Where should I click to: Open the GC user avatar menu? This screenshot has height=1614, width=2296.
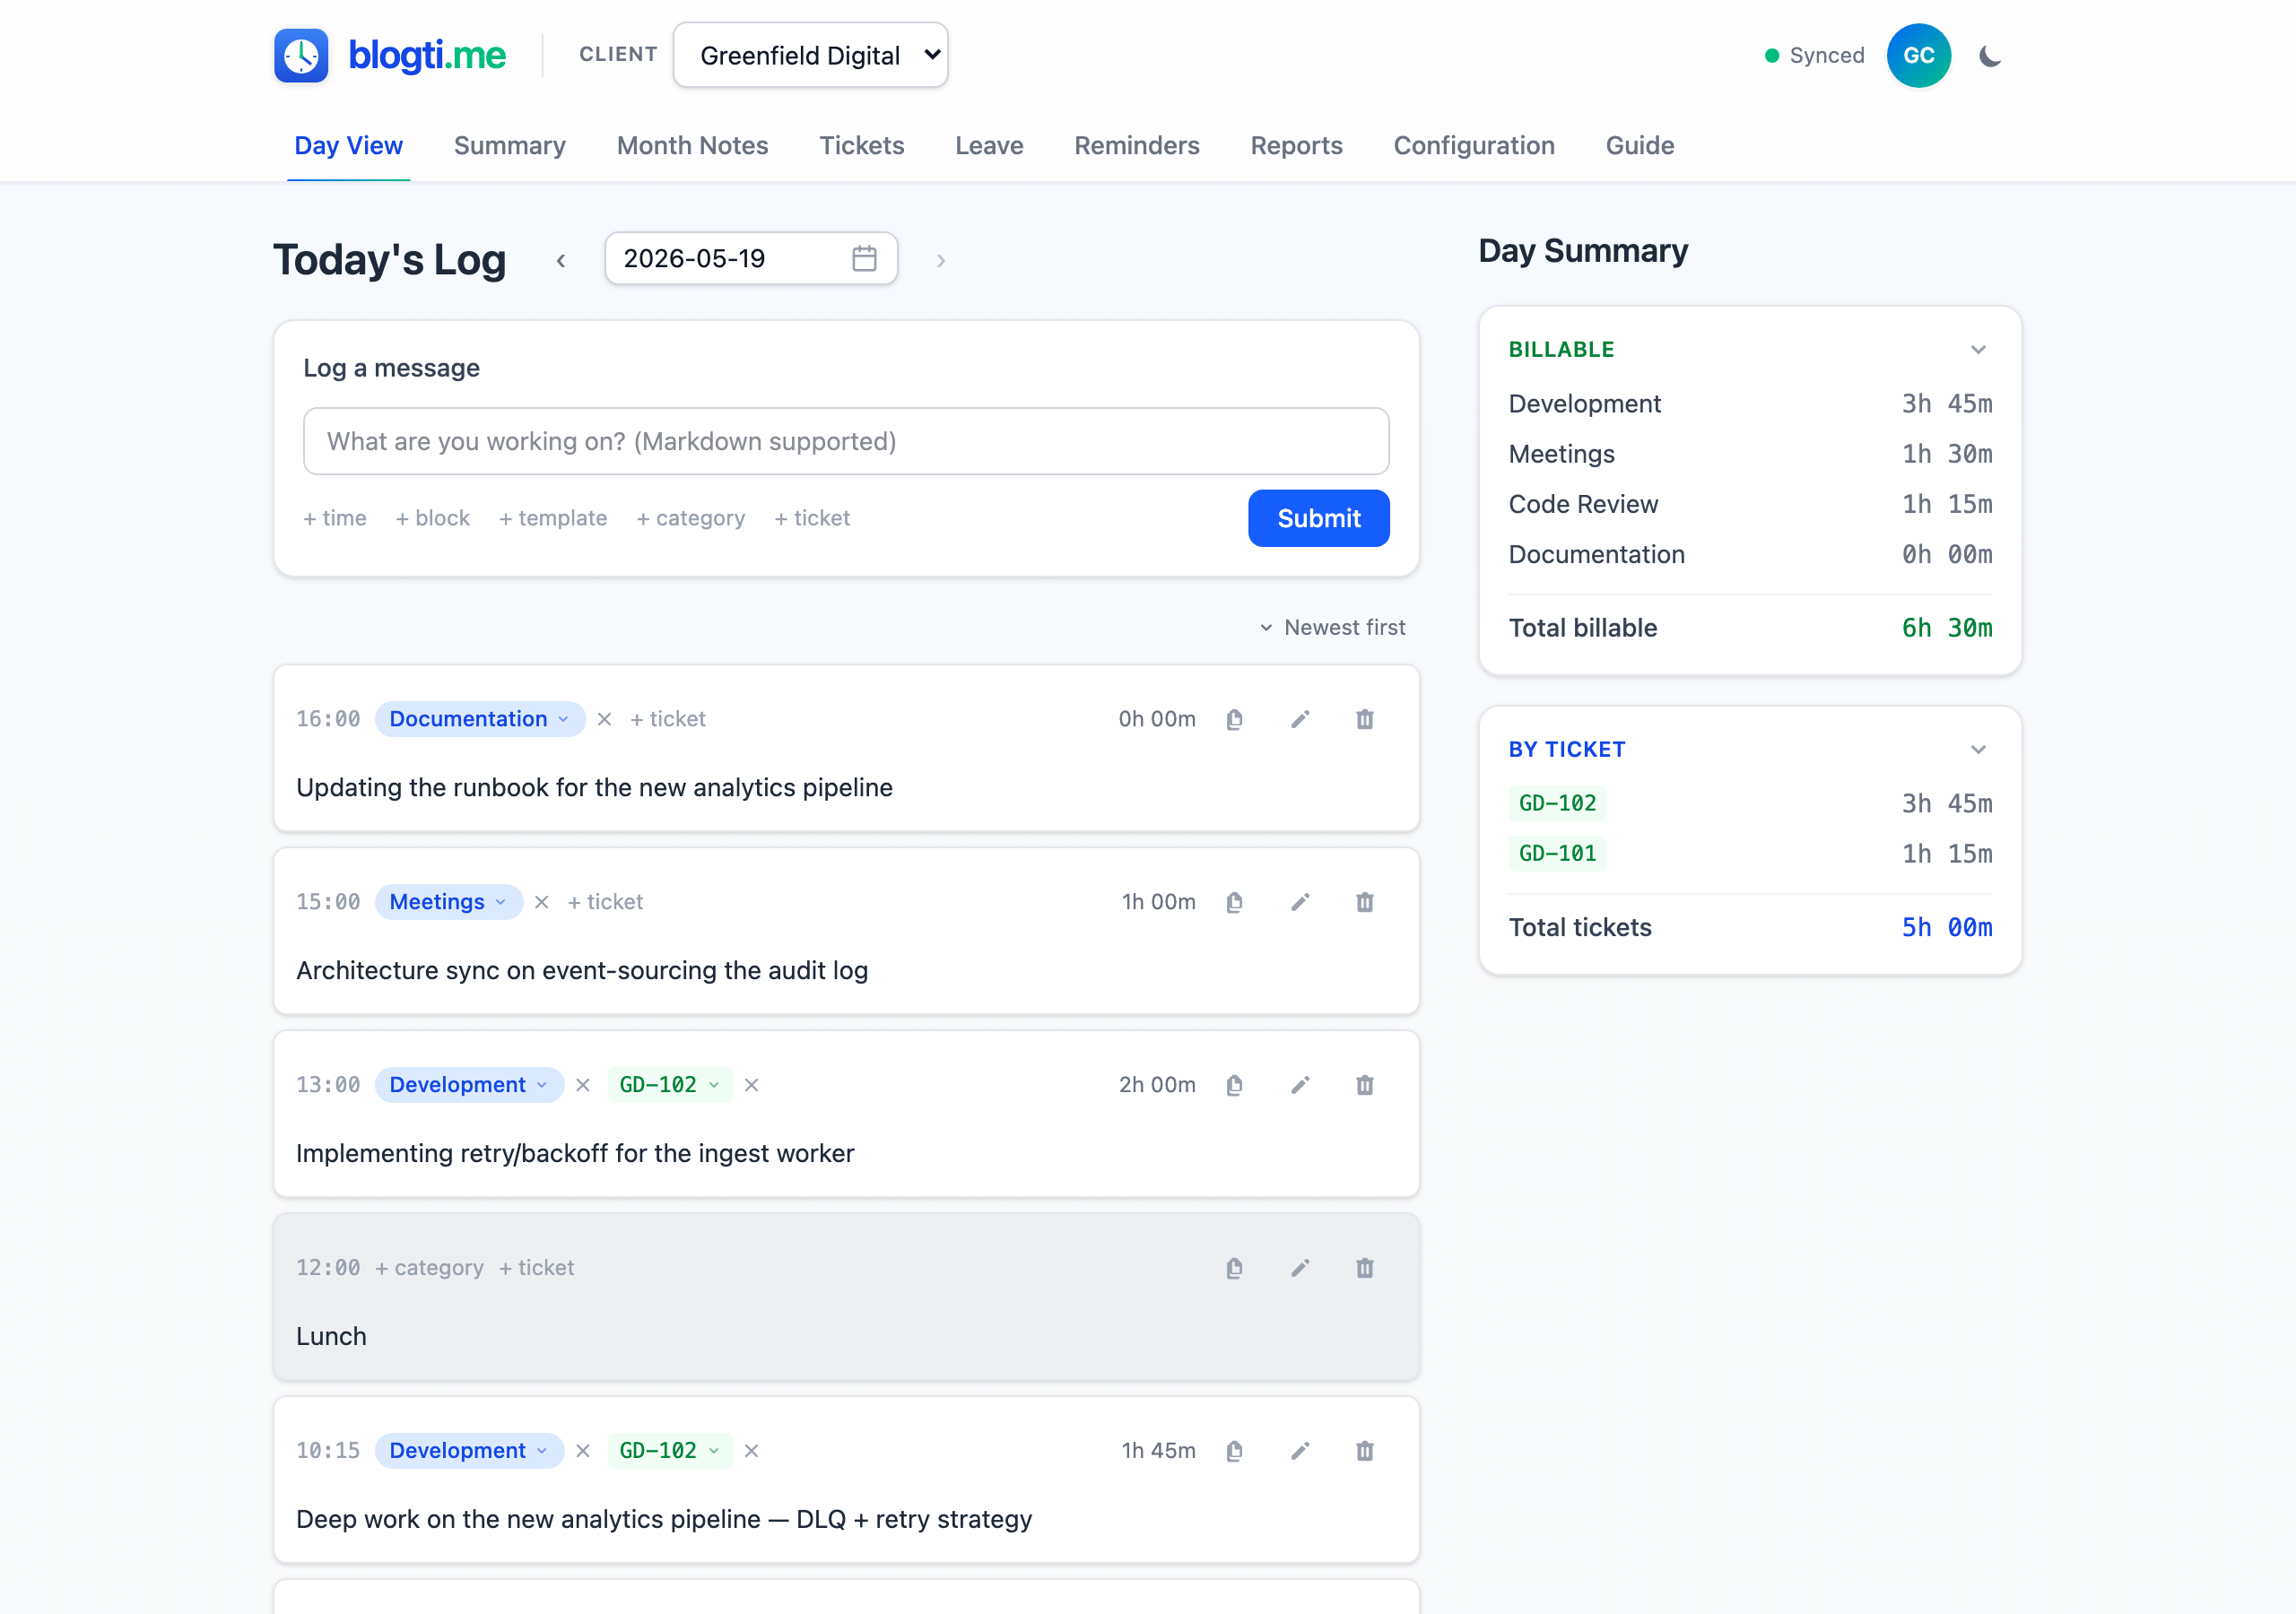tap(1918, 56)
